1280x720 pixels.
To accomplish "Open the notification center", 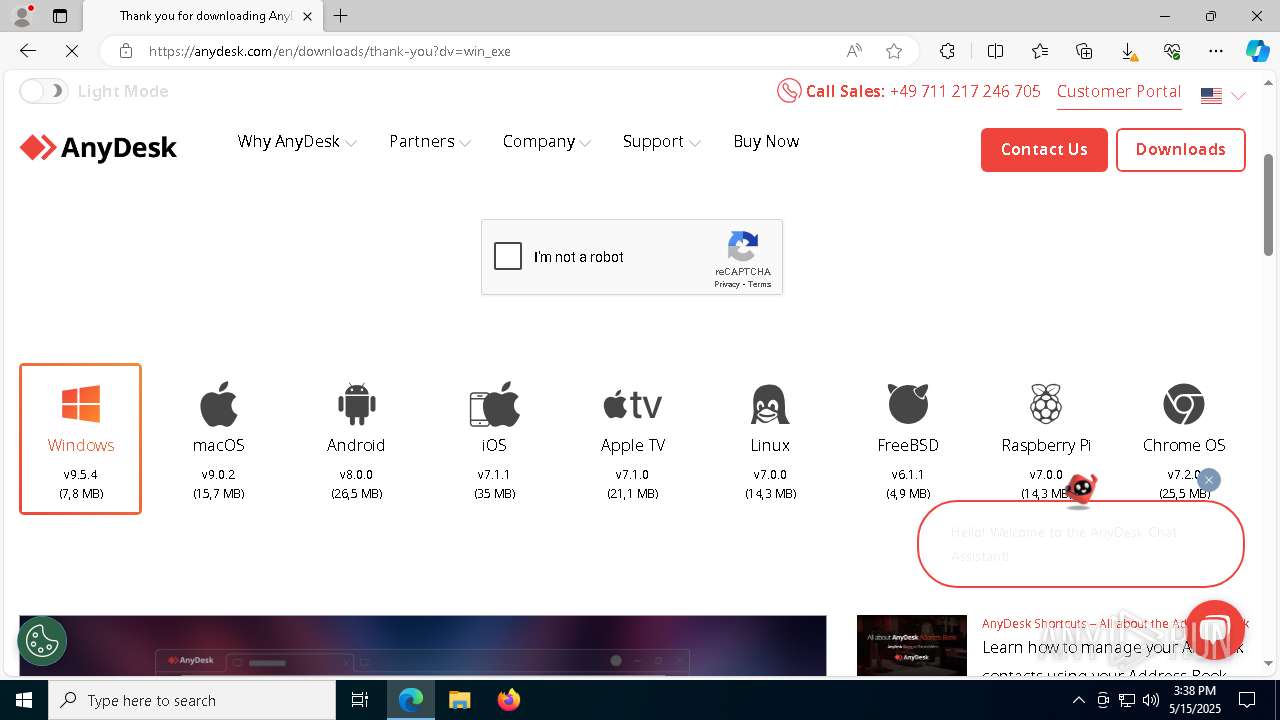I will [1247, 700].
